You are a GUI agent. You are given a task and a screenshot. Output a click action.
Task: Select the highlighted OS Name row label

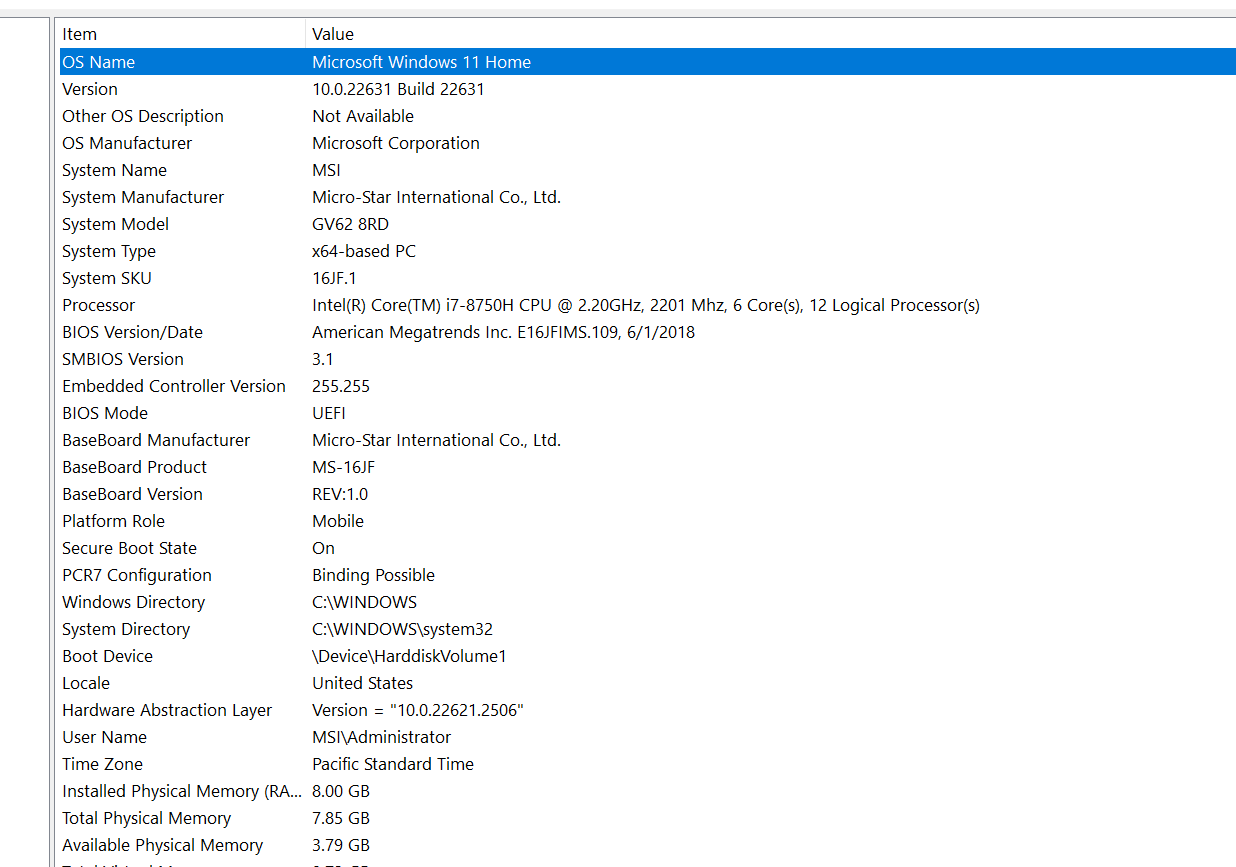[98, 62]
